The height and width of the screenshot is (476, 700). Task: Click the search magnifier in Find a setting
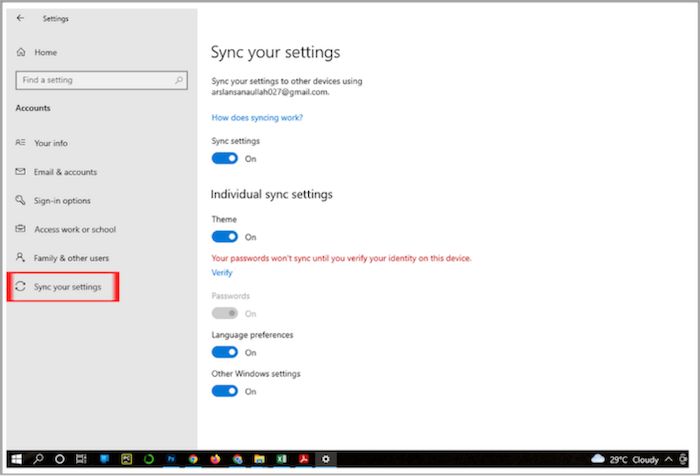(x=179, y=80)
